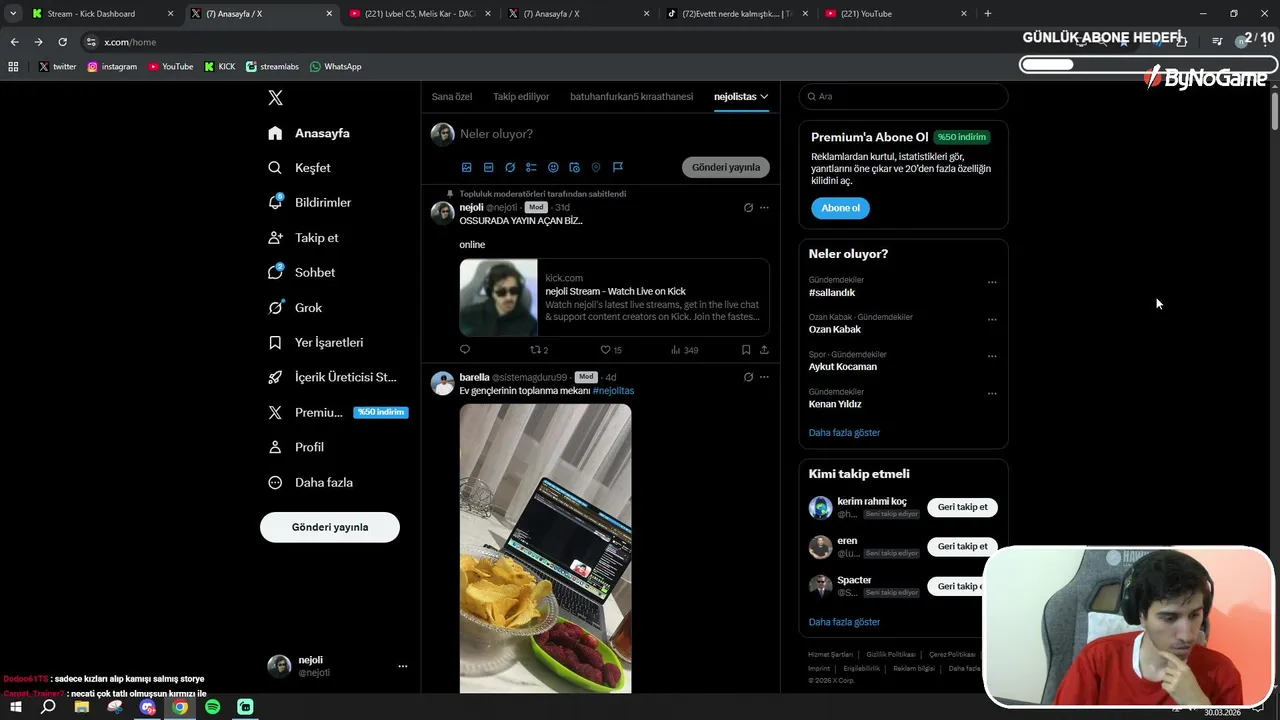Open Spotify from taskbar
The image size is (1280, 720).
pos(213,707)
